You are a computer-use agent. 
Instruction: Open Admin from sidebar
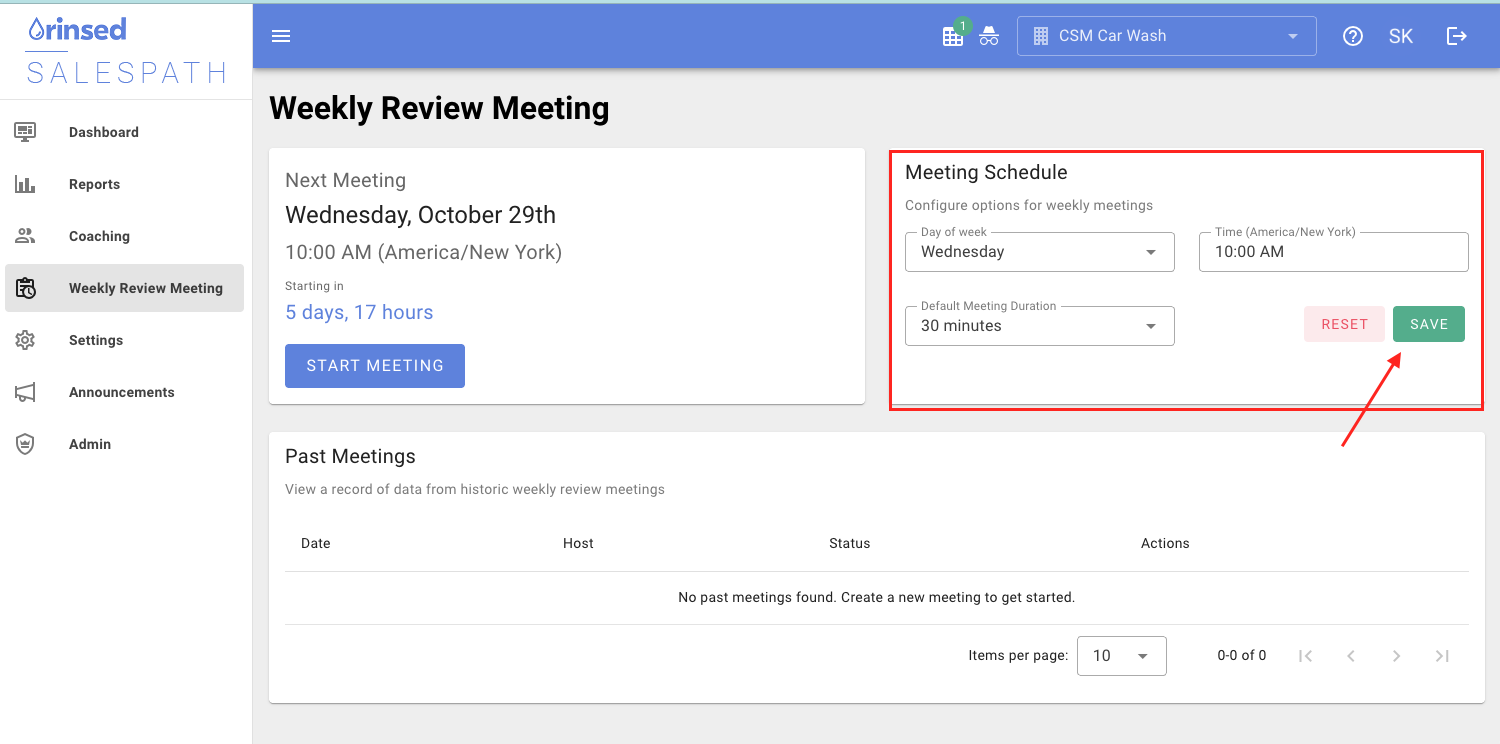tap(124, 444)
